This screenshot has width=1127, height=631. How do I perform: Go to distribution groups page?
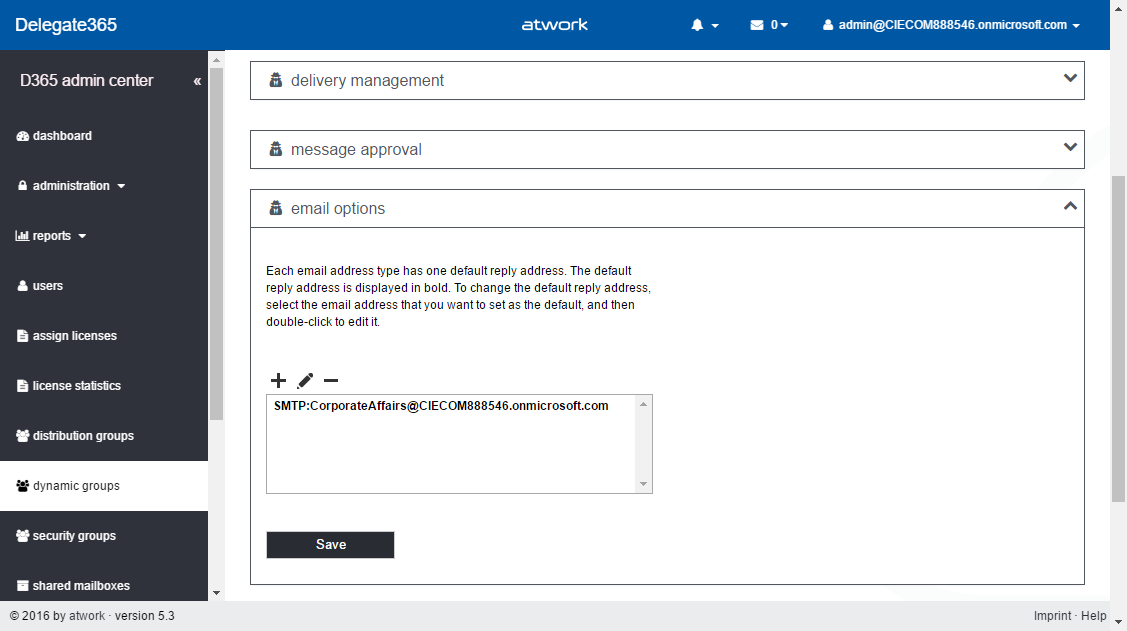(82, 436)
